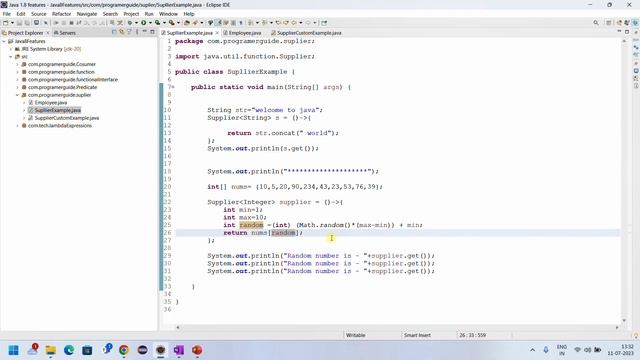
Task: Open the Navigate menu
Action: (x=87, y=14)
